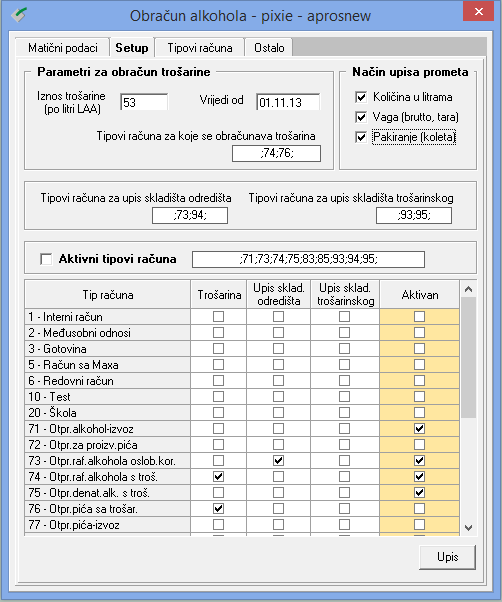Viewport: 502px width, 602px height.
Task: Click the active account types list field
Action: [x=308, y=259]
